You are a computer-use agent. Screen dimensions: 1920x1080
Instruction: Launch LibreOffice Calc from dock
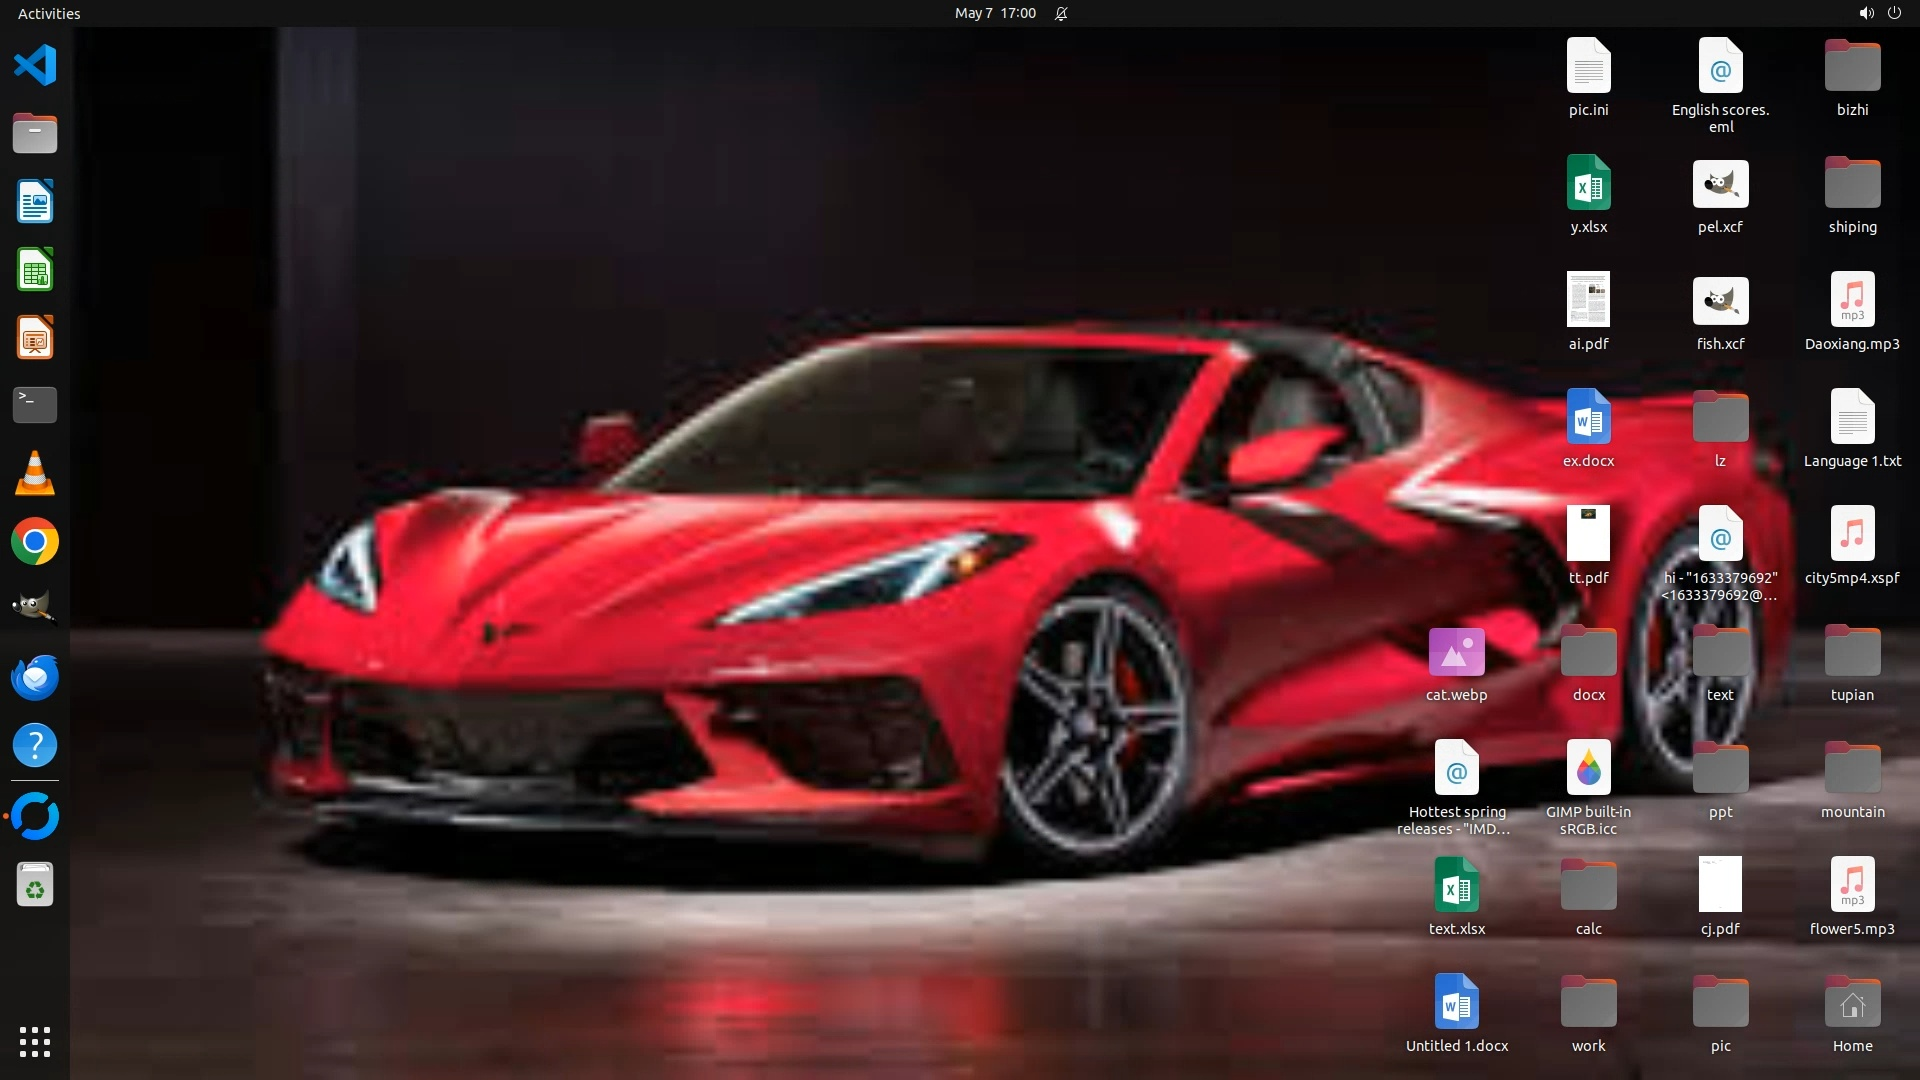coord(35,270)
